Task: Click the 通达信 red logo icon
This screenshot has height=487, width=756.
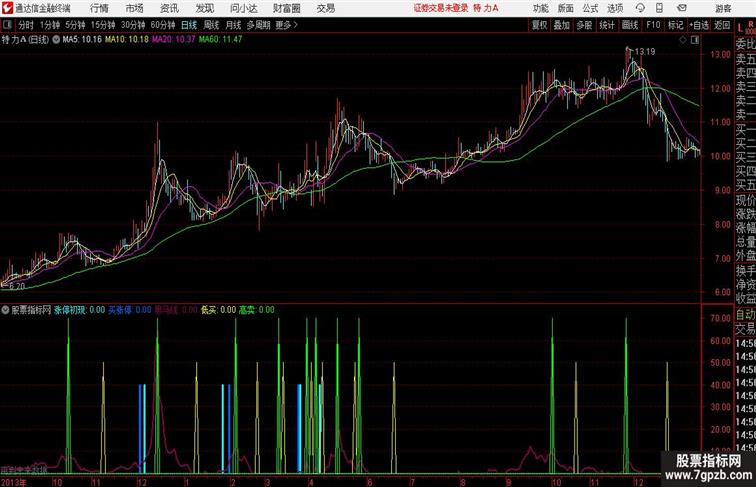Action: click(x=7, y=8)
